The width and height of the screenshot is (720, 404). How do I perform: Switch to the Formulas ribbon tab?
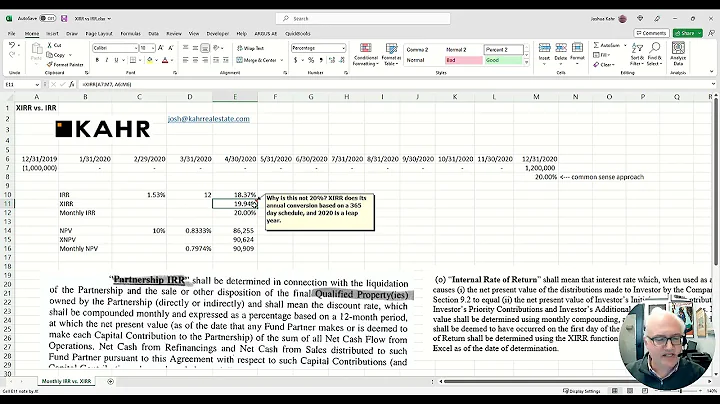pyautogui.click(x=130, y=34)
